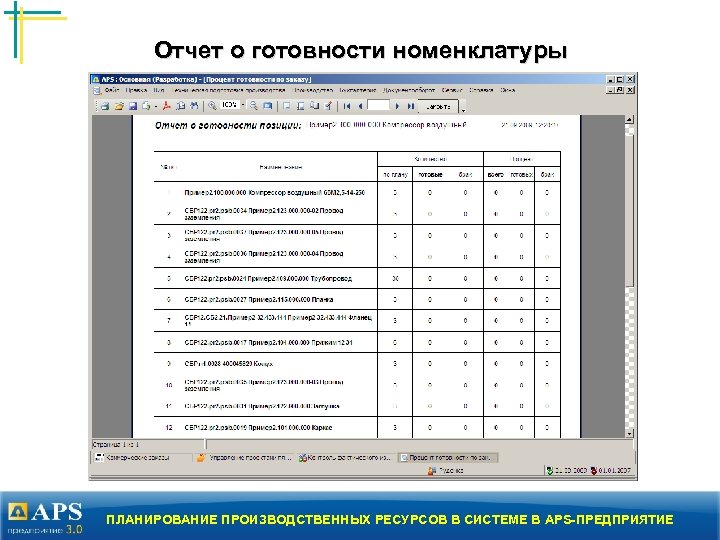Screen dimensions: 720x540
Task: Click the Print icon in toolbar
Action: point(105,106)
